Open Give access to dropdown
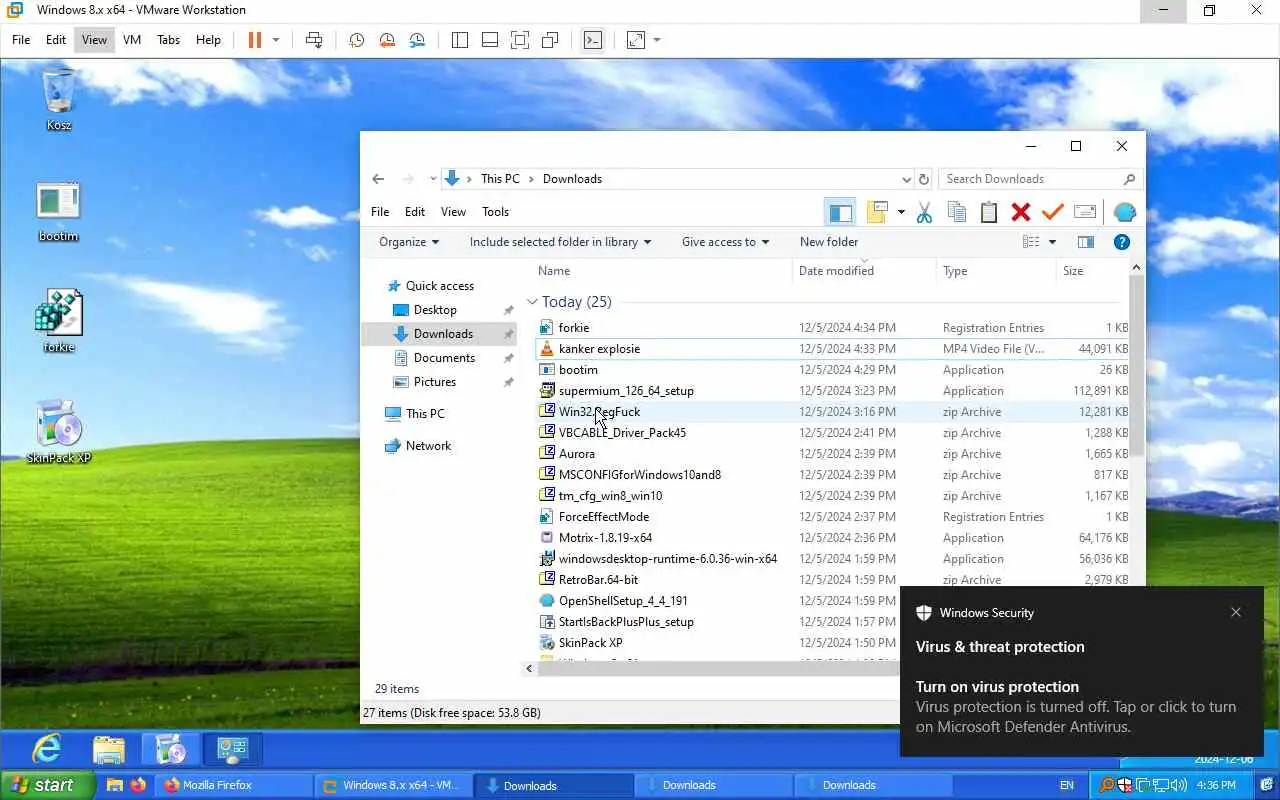 [725, 242]
